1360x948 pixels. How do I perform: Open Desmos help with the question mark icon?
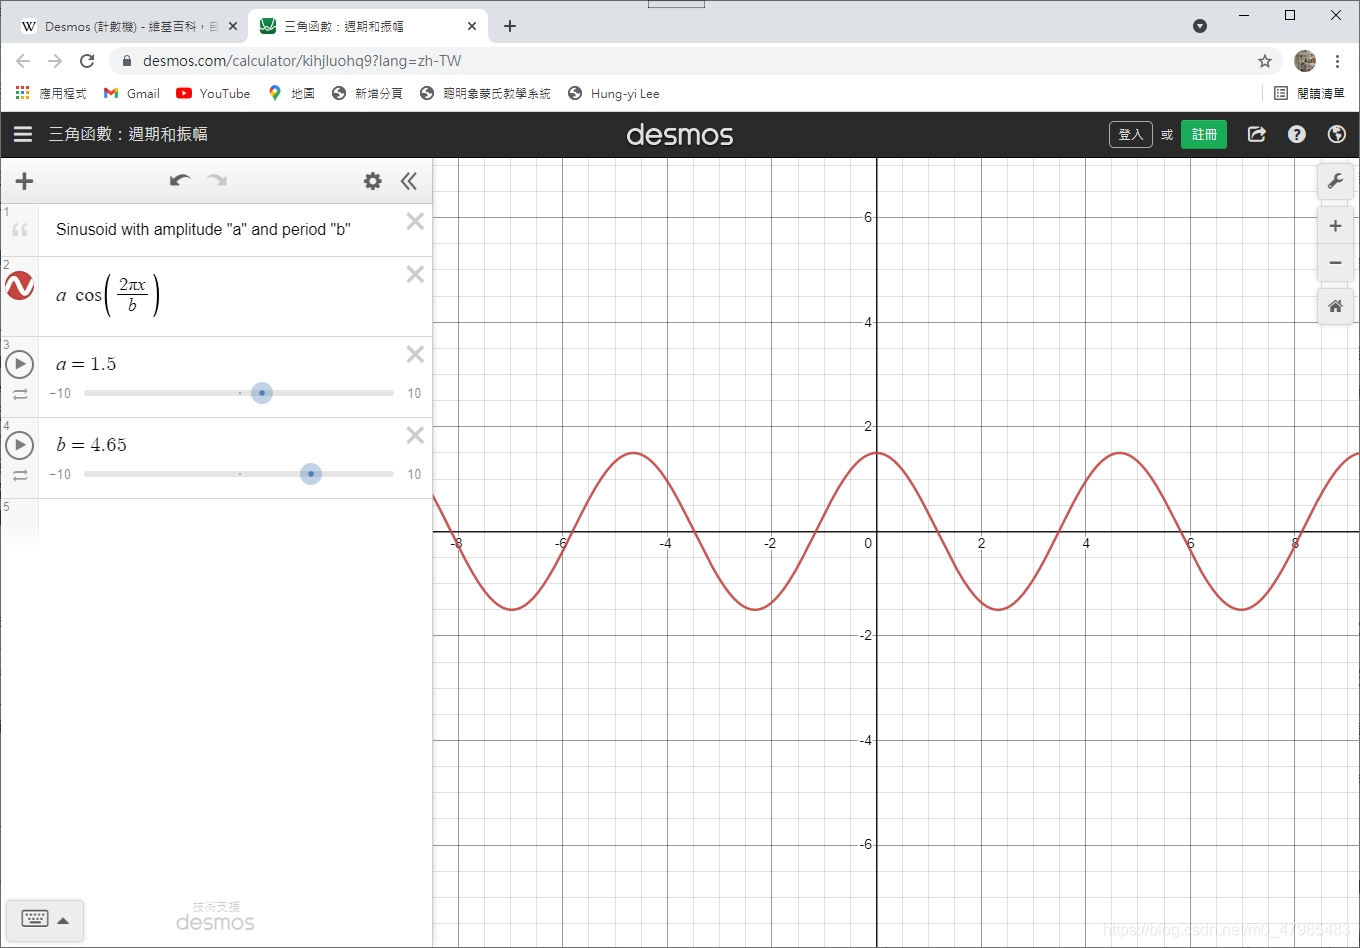[x=1296, y=134]
